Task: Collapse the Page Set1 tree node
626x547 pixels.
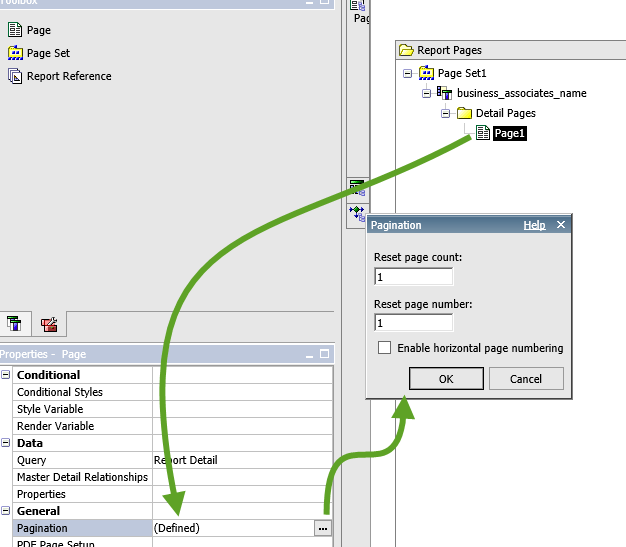Action: point(407,73)
